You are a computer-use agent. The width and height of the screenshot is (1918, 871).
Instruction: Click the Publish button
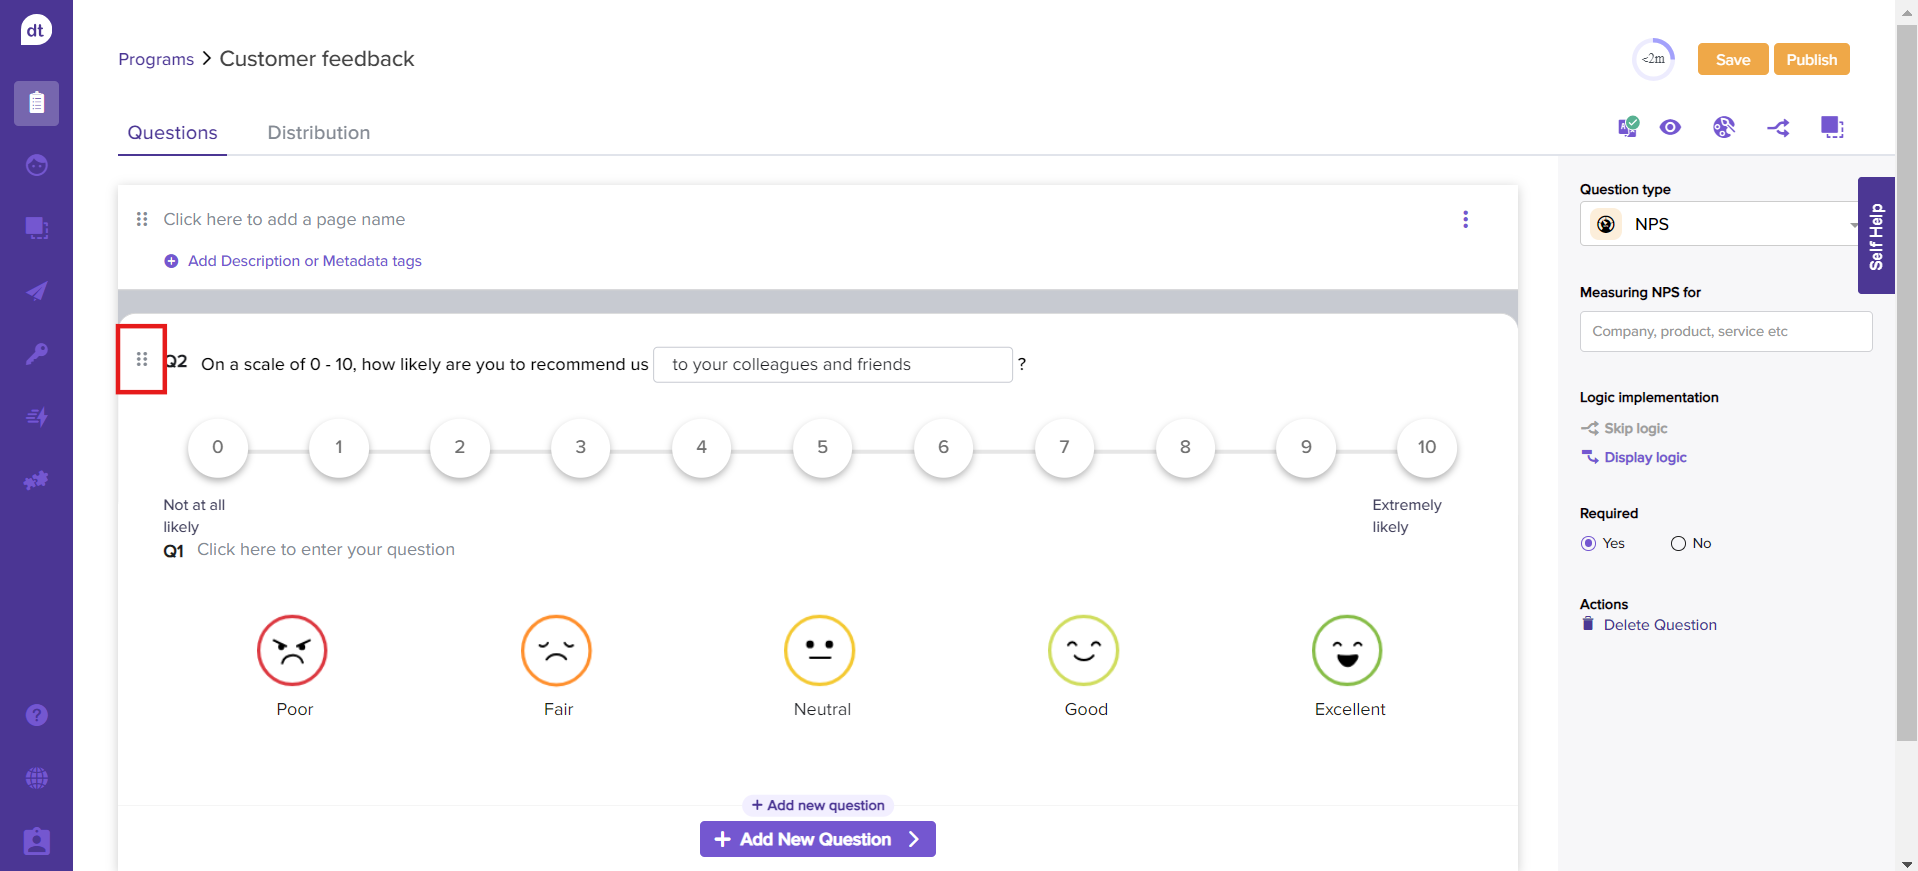coord(1811,59)
